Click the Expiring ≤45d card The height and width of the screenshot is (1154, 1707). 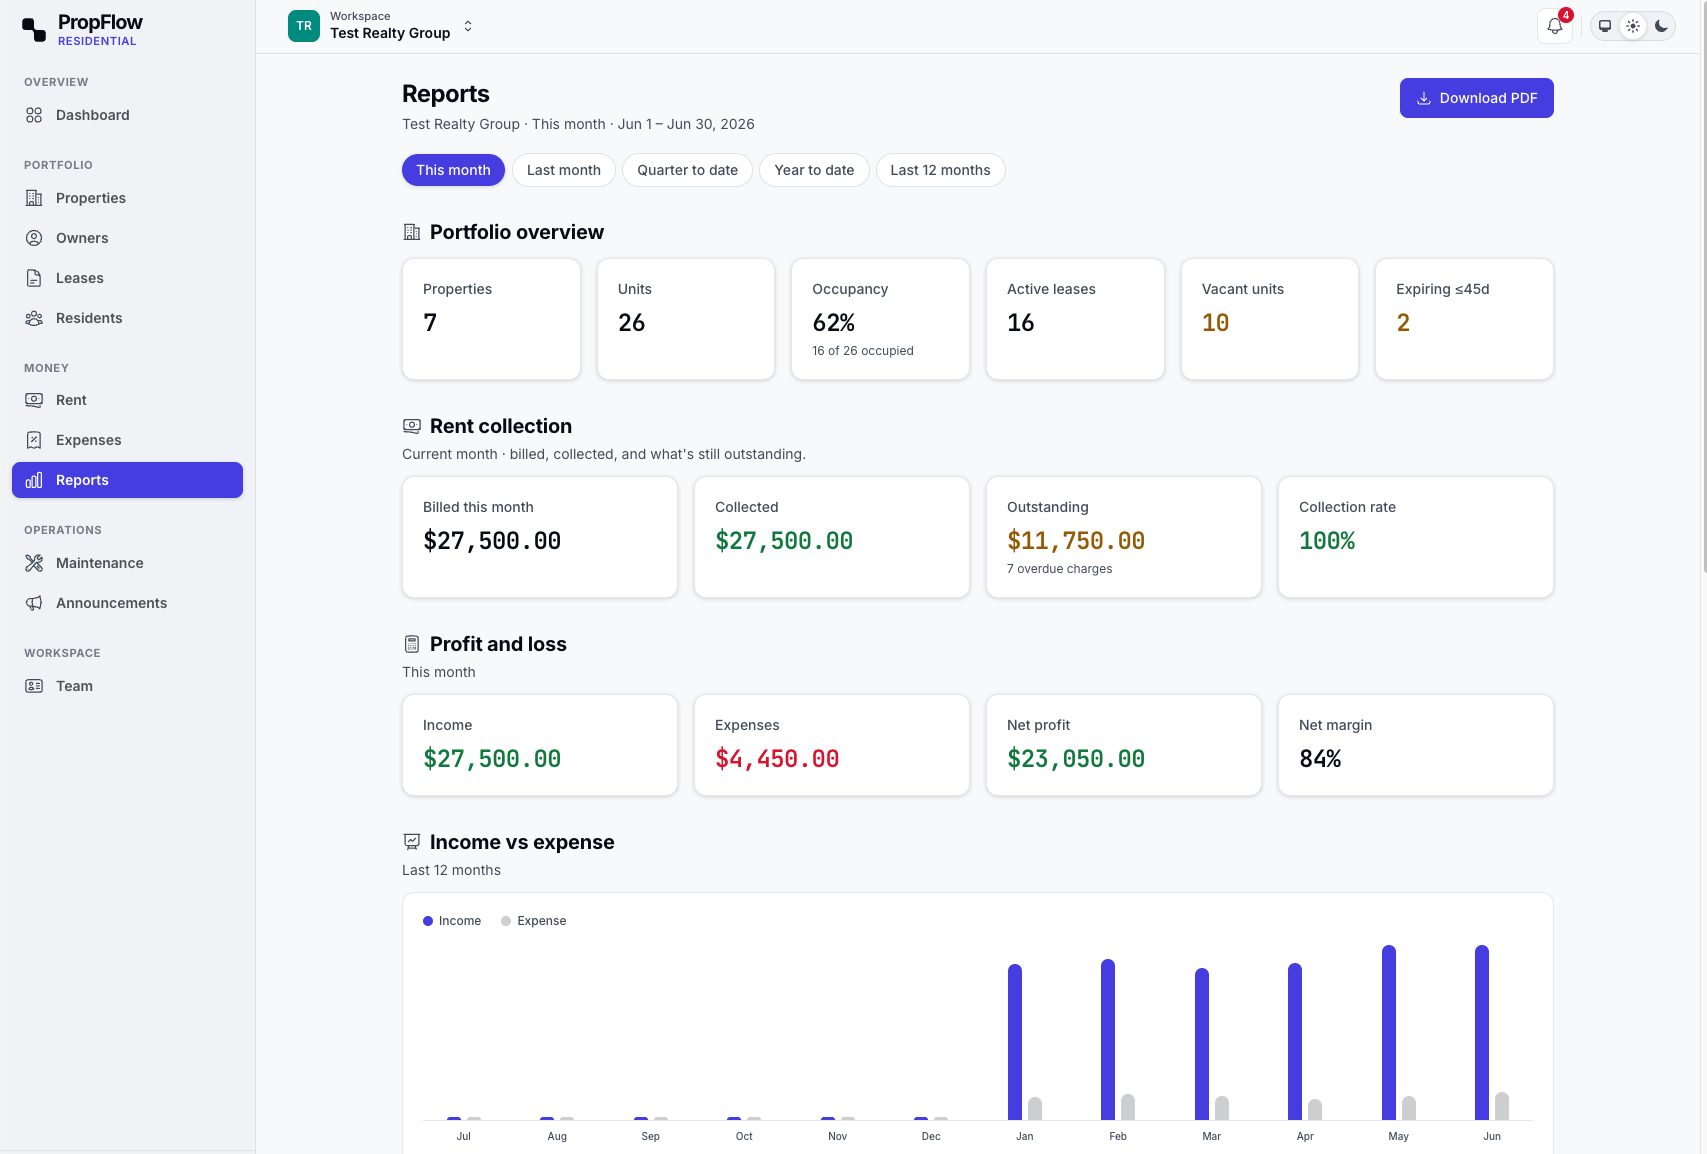(1464, 319)
